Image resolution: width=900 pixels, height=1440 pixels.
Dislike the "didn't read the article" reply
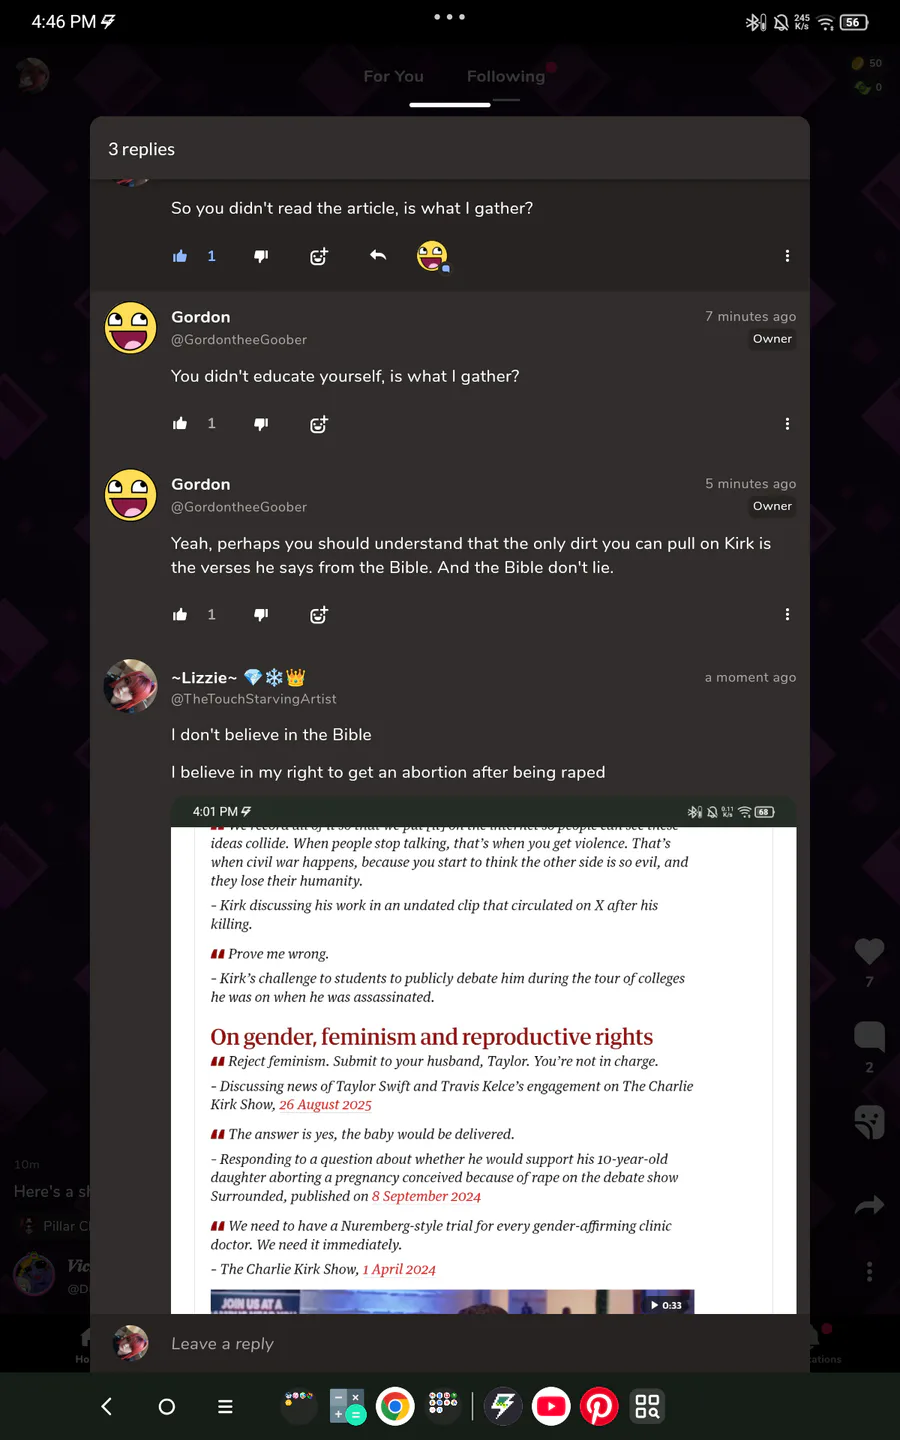click(x=261, y=256)
